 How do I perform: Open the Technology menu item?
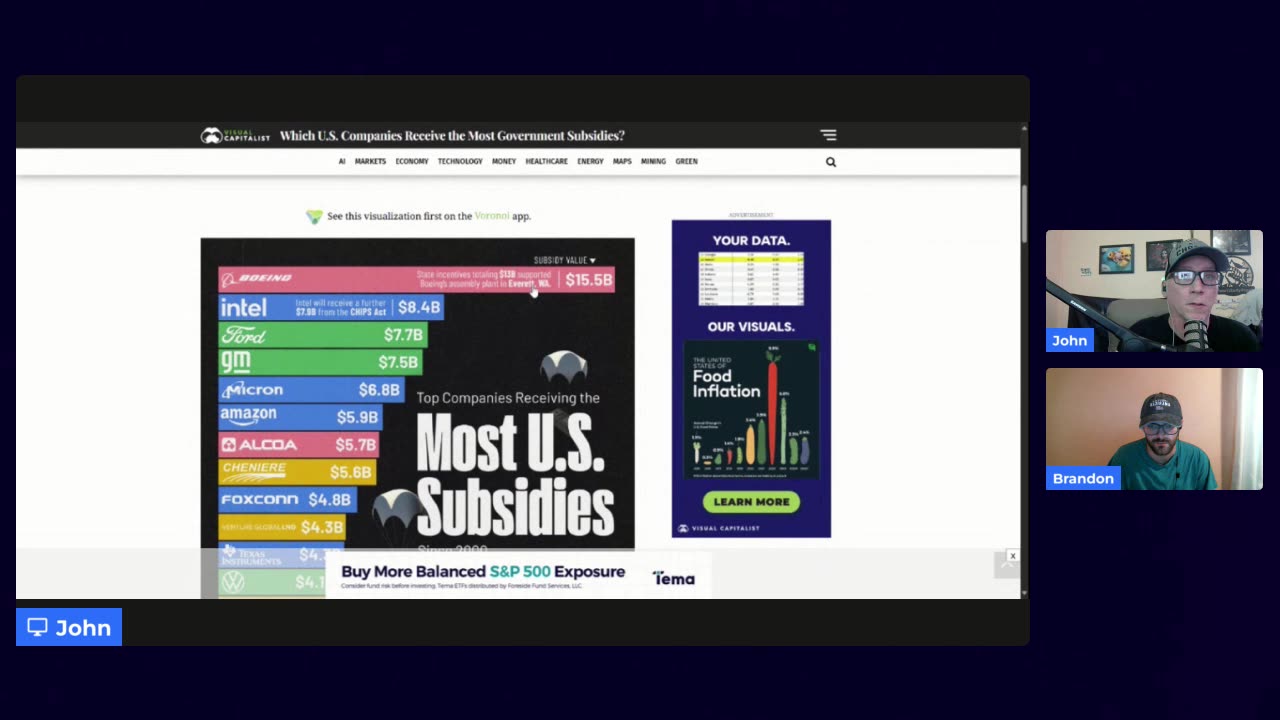[460, 161]
